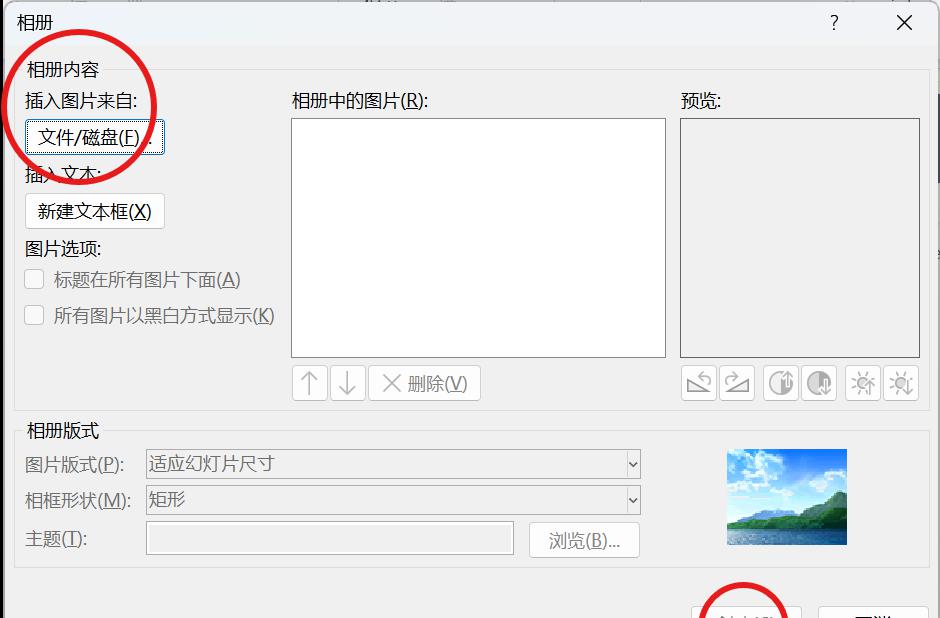
Task: Click inside the 主题 text field
Action: pyautogui.click(x=330, y=540)
